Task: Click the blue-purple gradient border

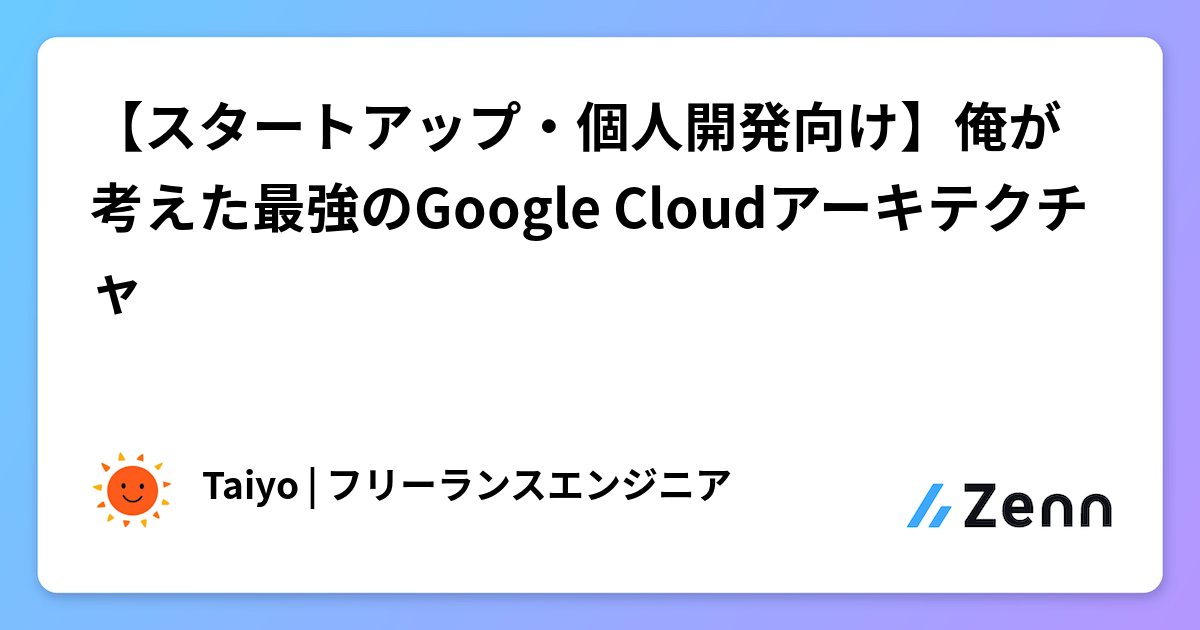Action: point(600,17)
